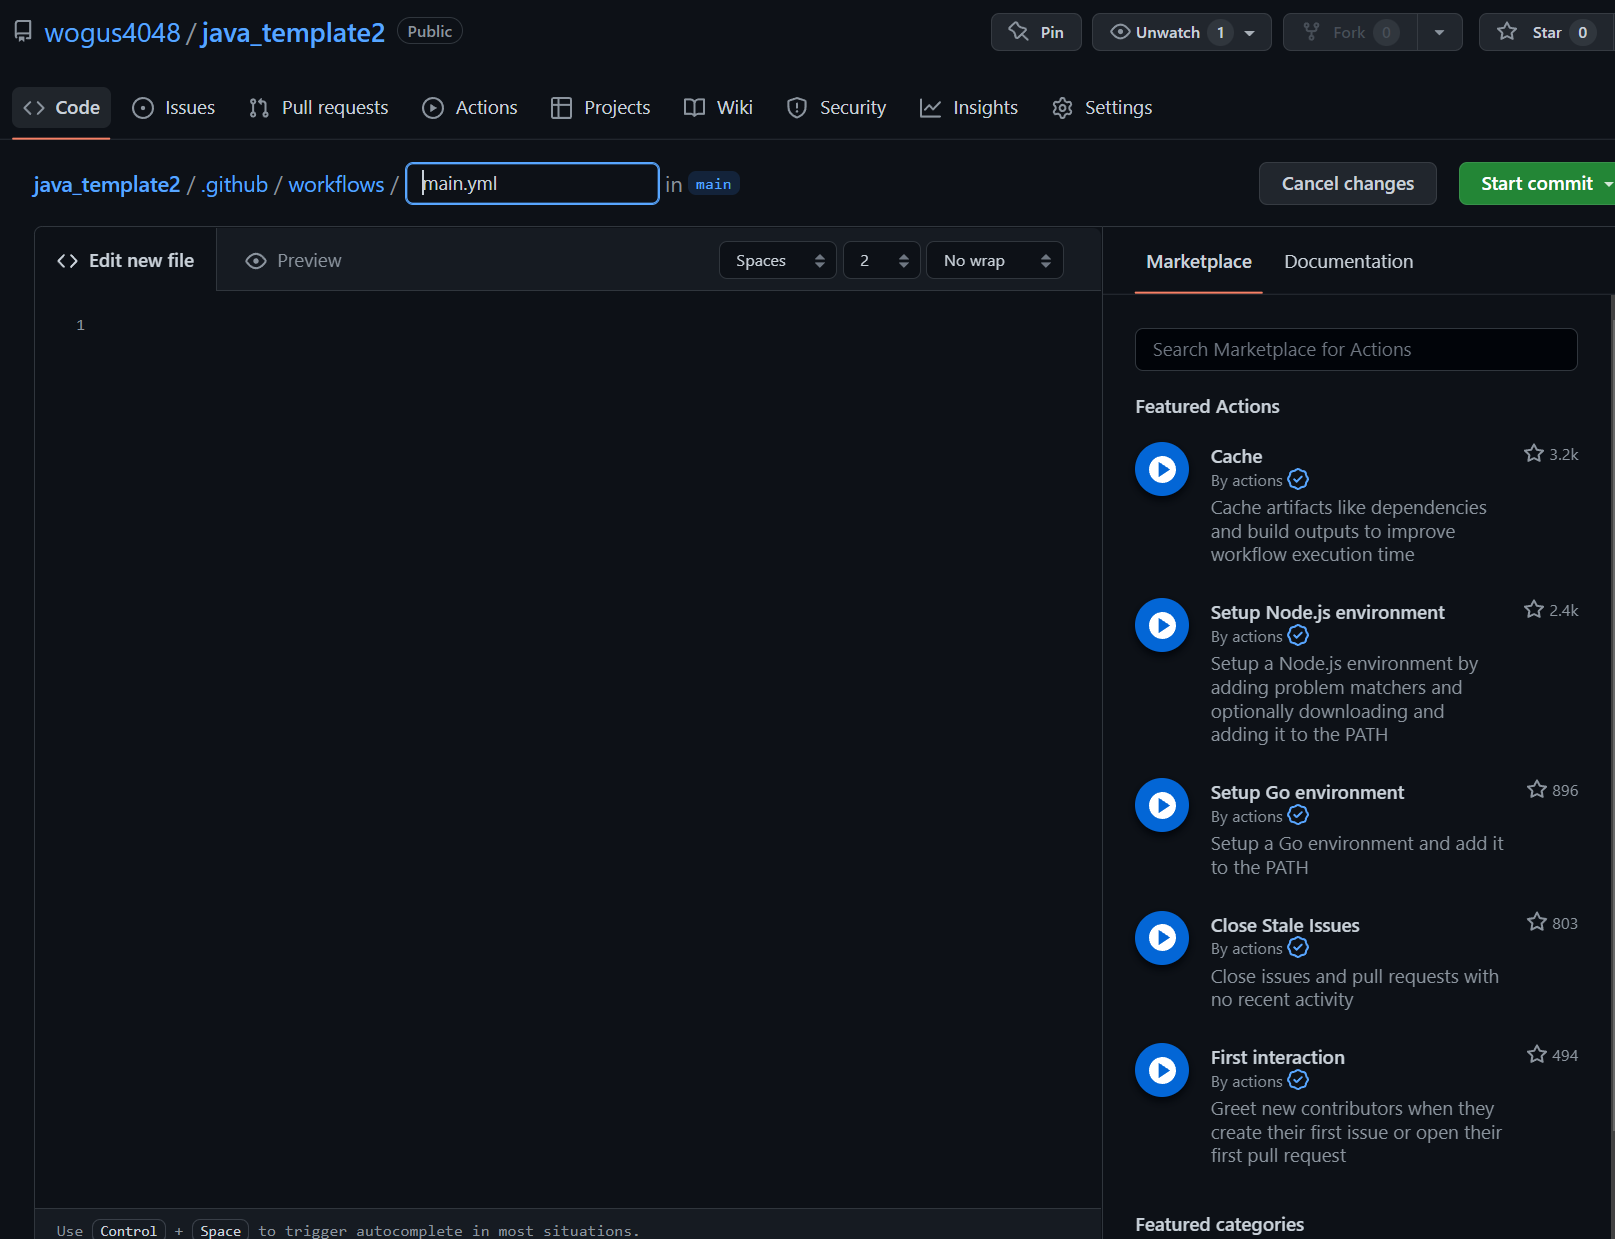Star the repository

coord(1546,32)
